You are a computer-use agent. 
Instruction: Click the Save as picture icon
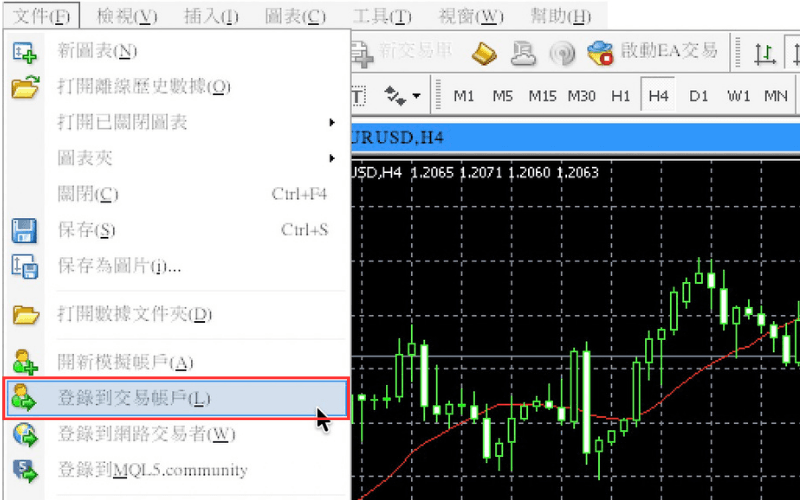coord(24,266)
